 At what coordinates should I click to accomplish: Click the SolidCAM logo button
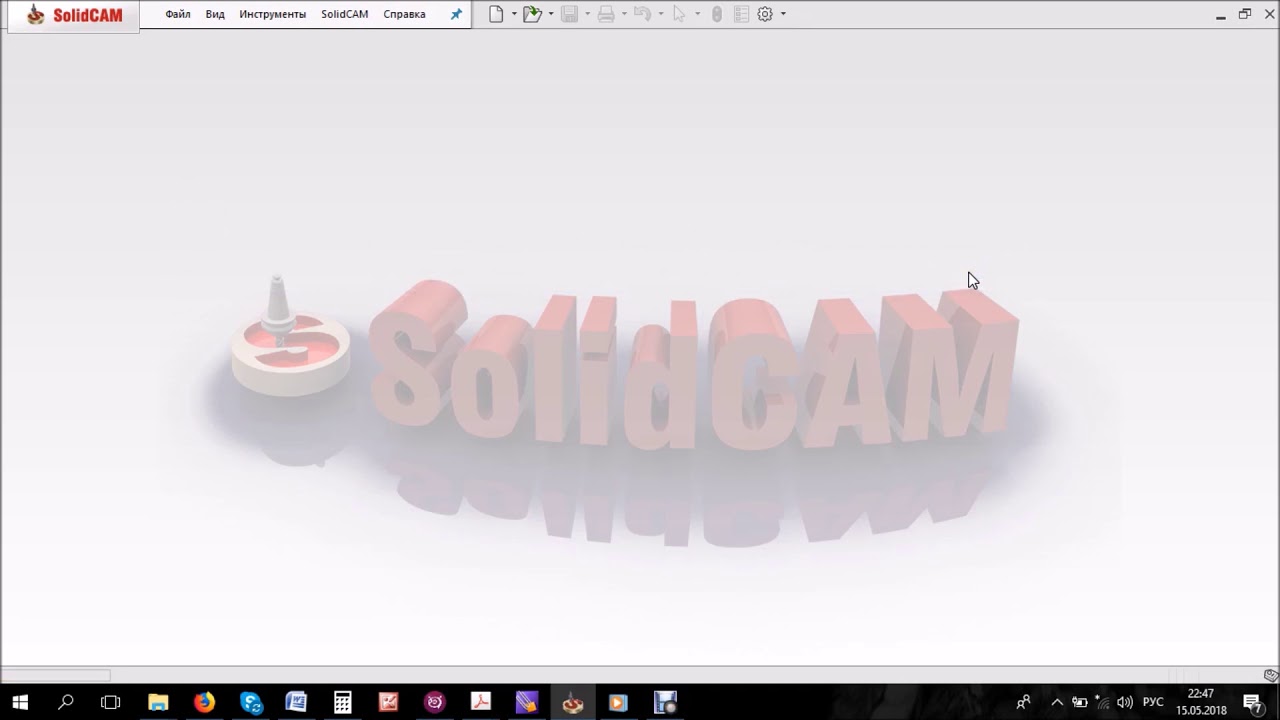point(74,15)
